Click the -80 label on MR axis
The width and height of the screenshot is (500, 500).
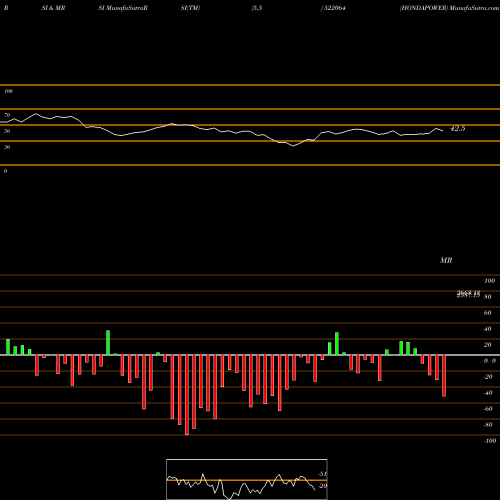coord(488,425)
